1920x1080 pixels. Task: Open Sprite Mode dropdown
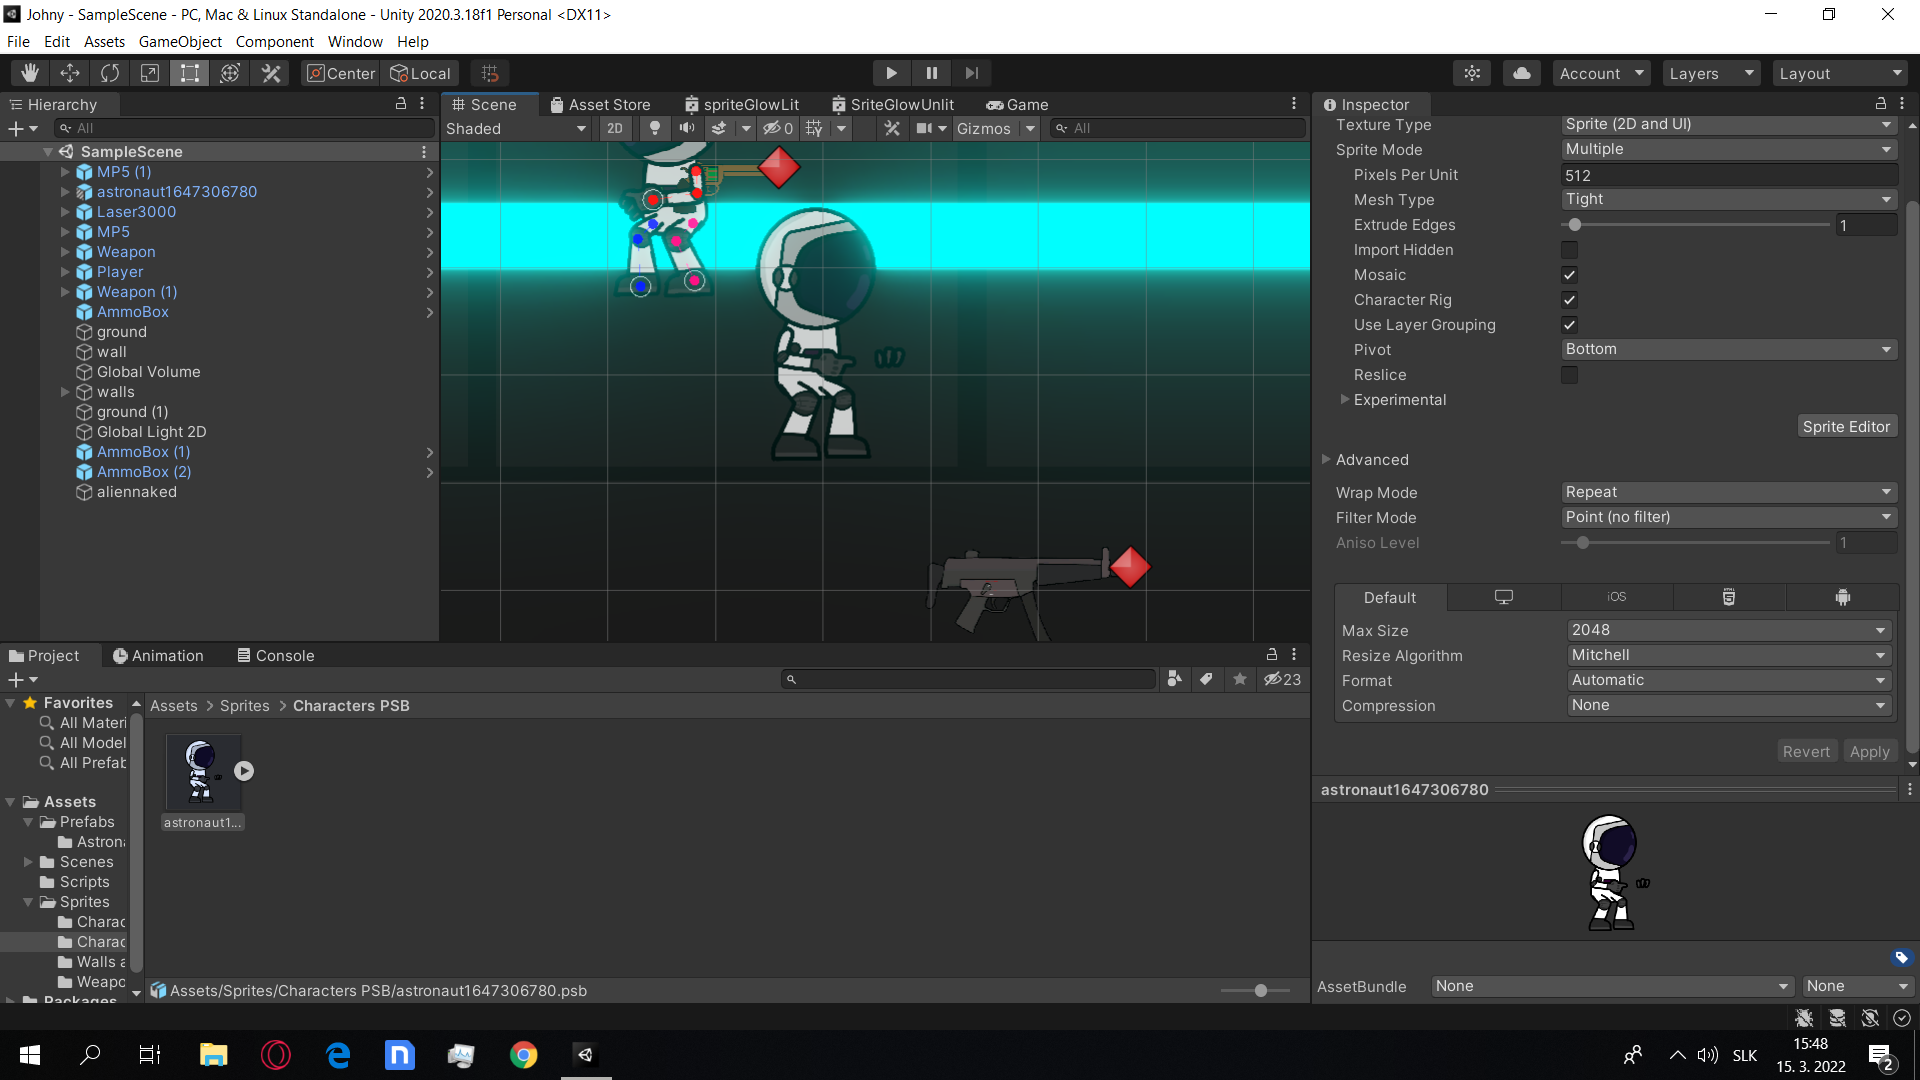coord(1729,149)
